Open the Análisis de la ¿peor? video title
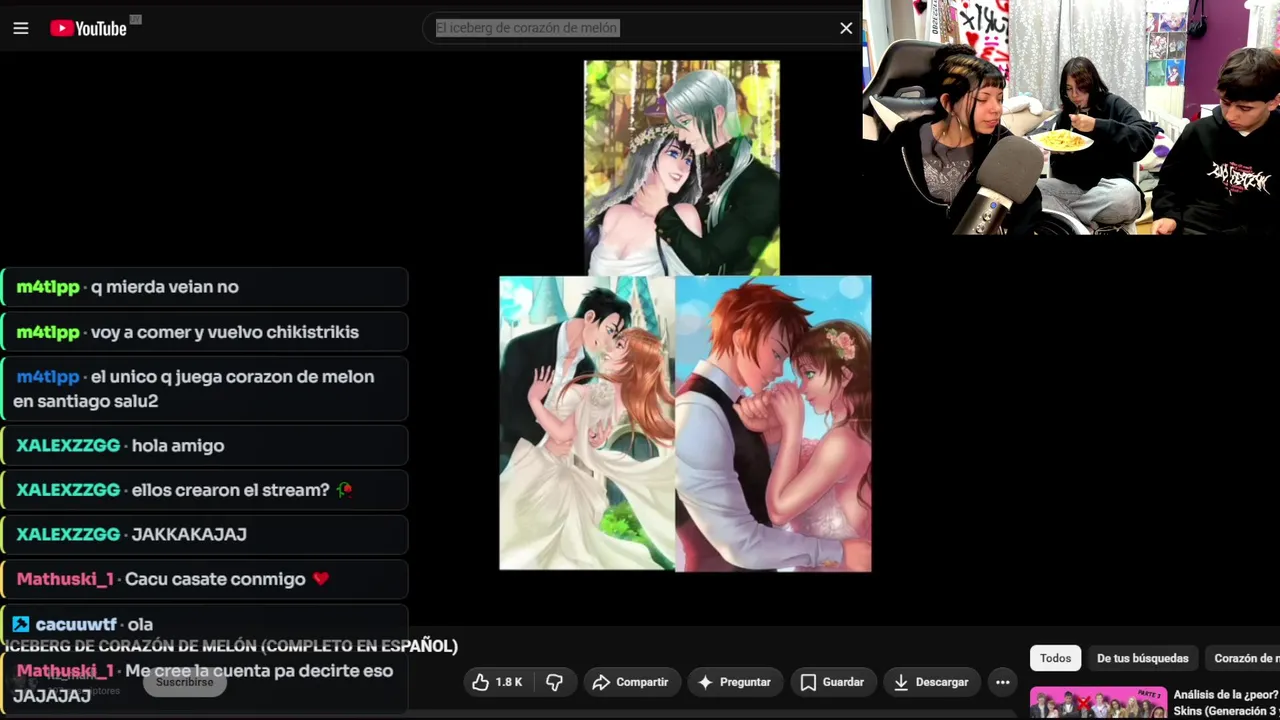The image size is (1280, 720). point(1226,702)
